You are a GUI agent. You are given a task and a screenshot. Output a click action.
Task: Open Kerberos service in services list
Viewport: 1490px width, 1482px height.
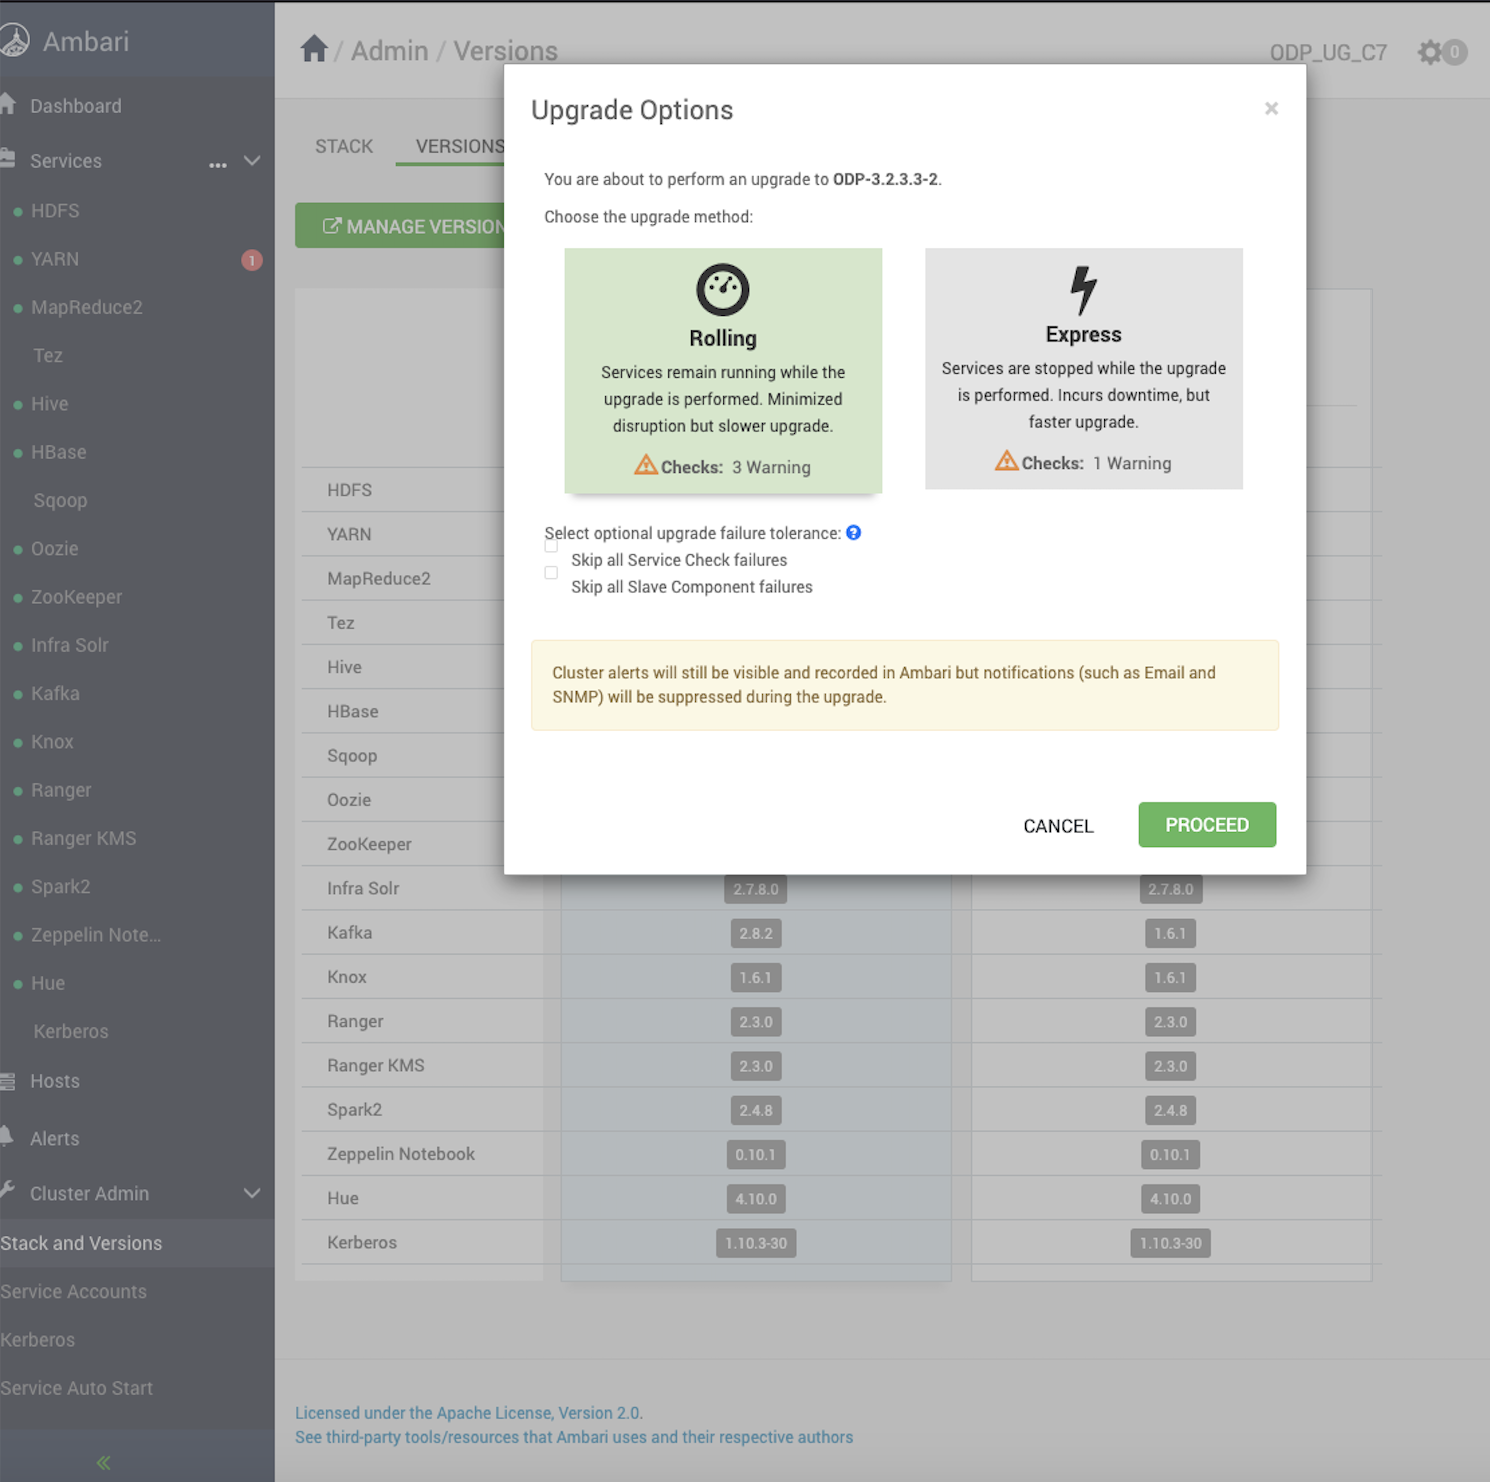click(x=71, y=1031)
